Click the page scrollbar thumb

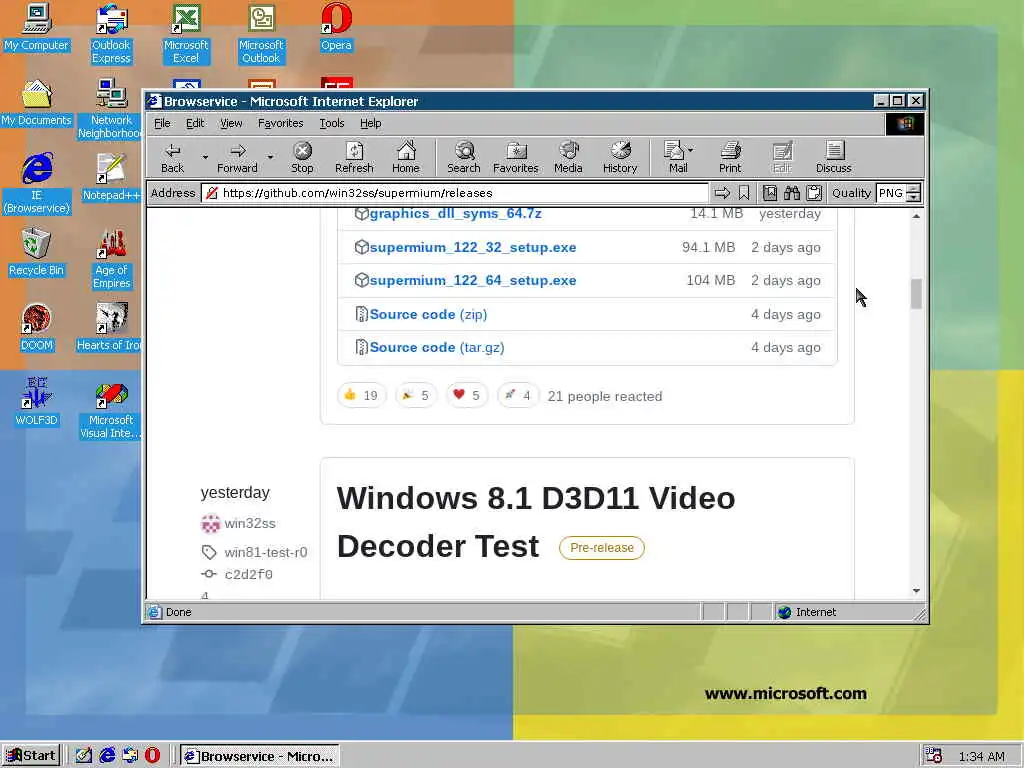[x=916, y=294]
